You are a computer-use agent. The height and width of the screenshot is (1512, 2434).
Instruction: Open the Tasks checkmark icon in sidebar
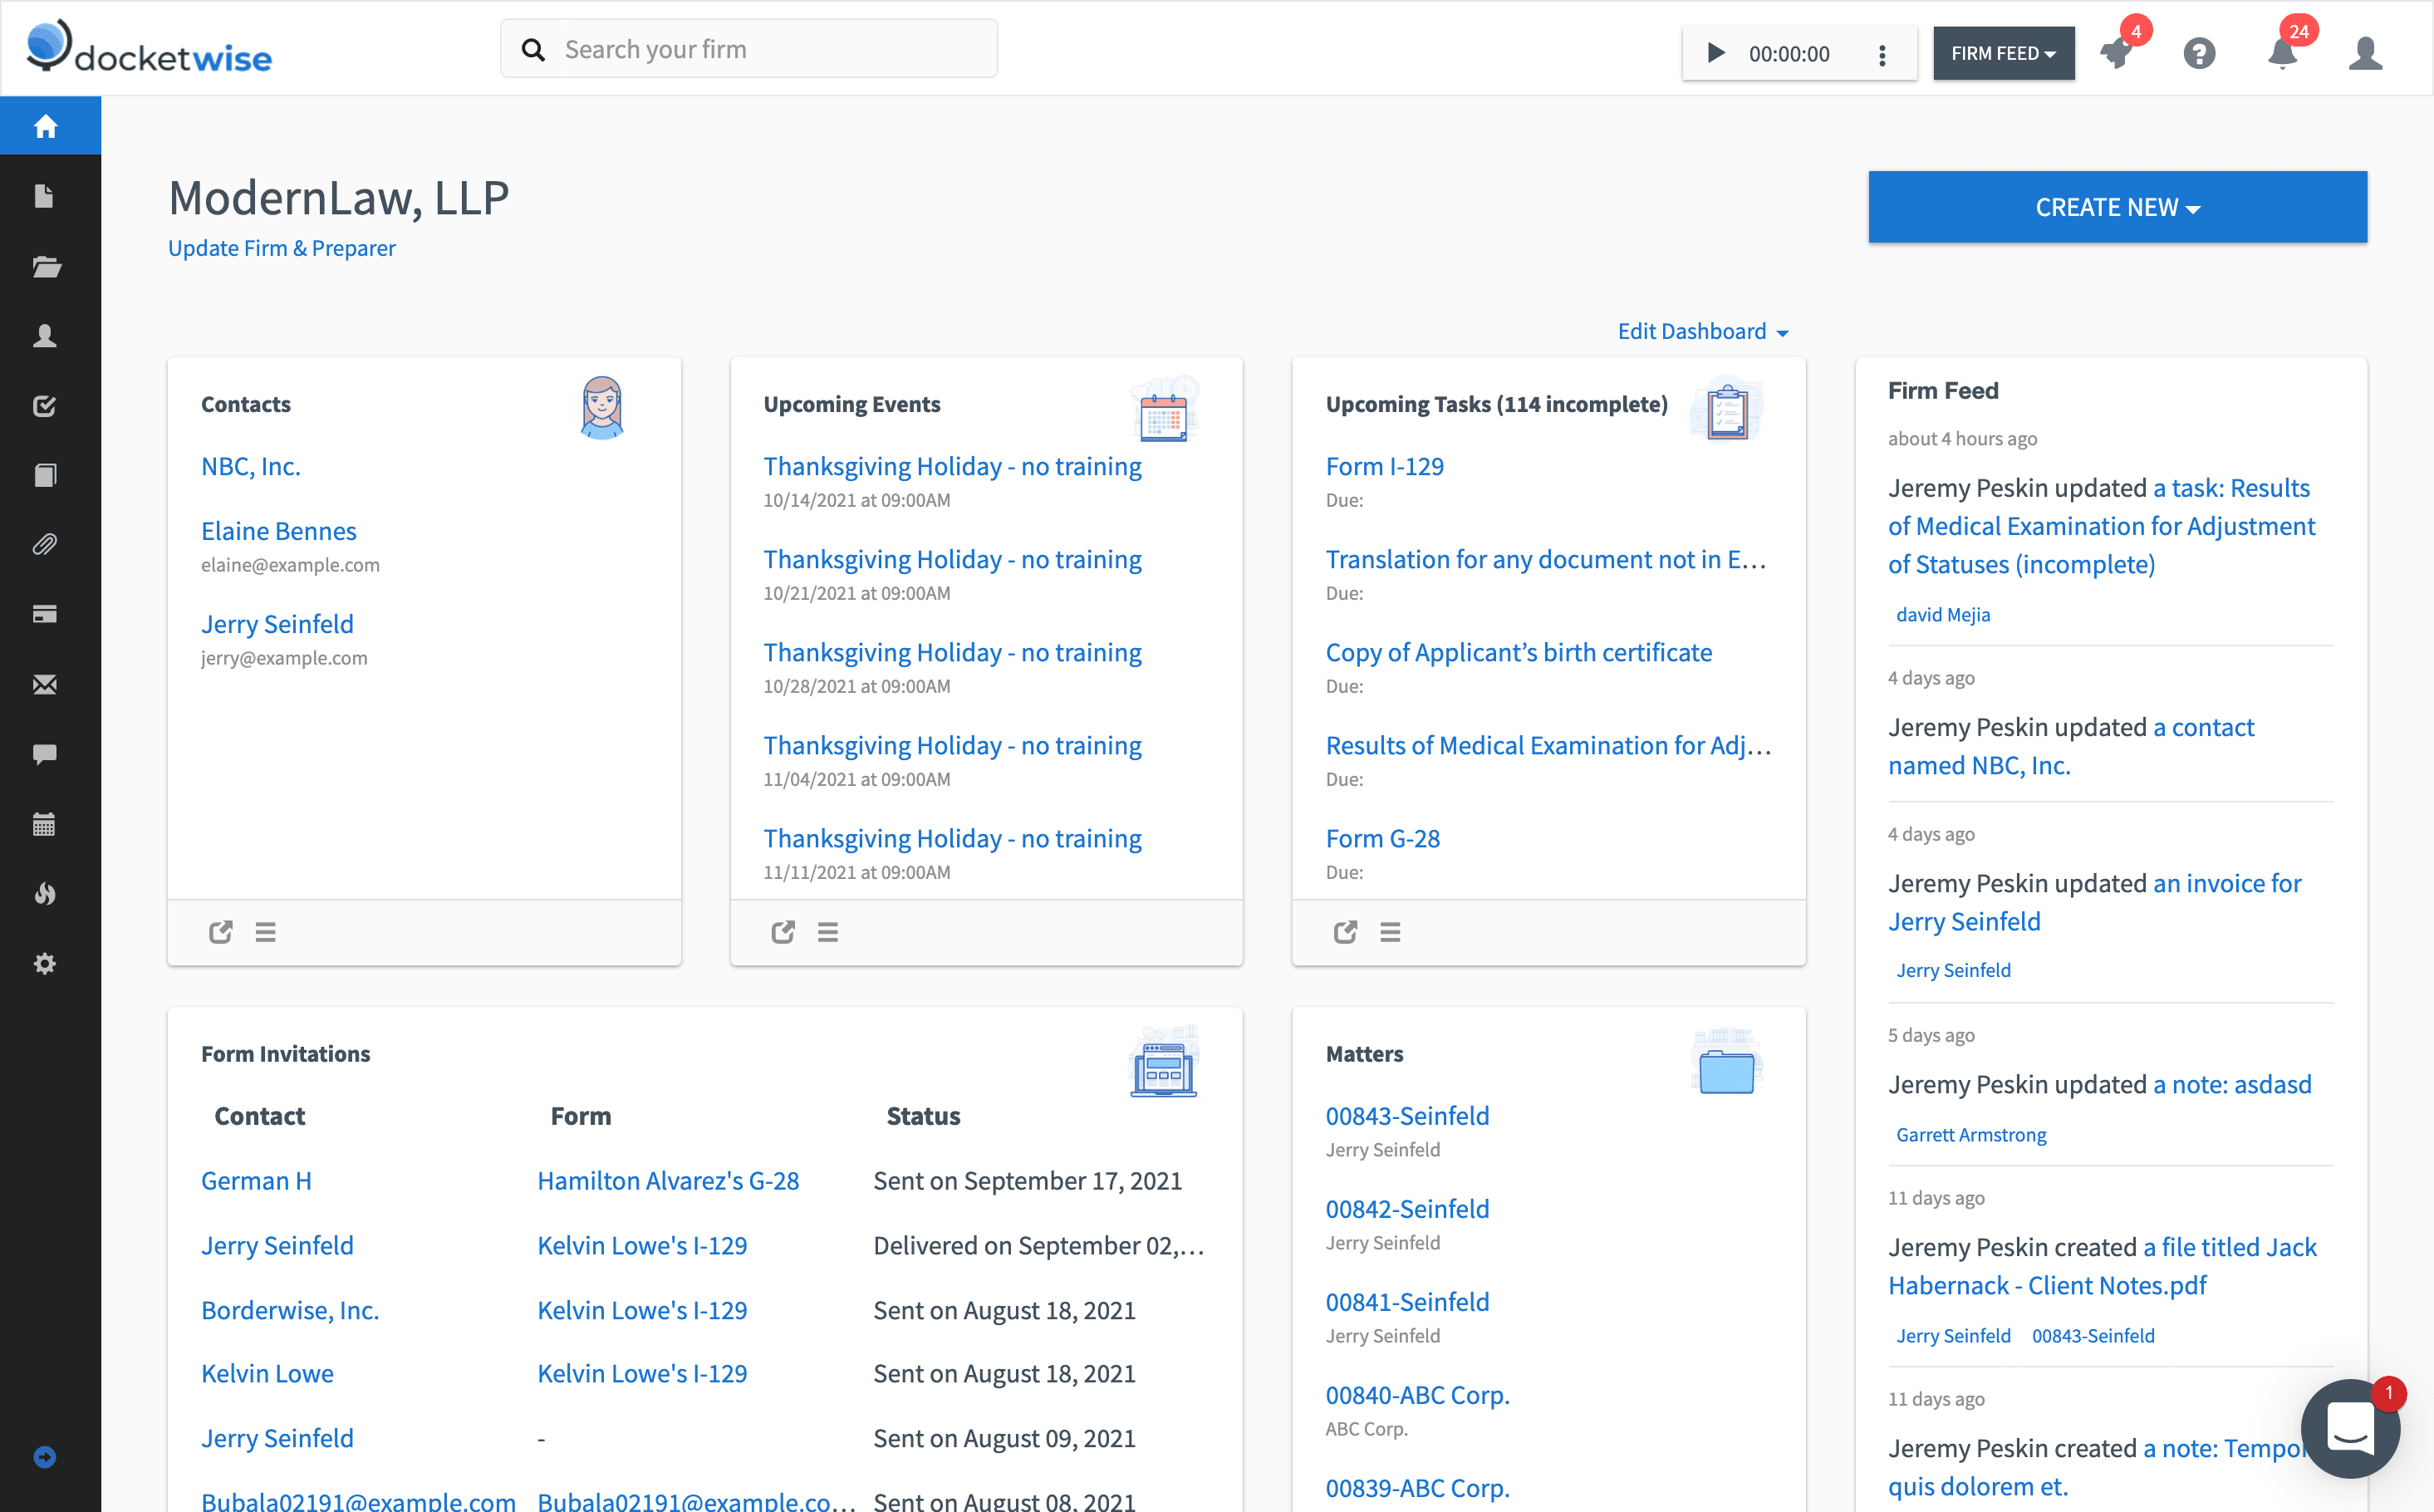click(45, 405)
